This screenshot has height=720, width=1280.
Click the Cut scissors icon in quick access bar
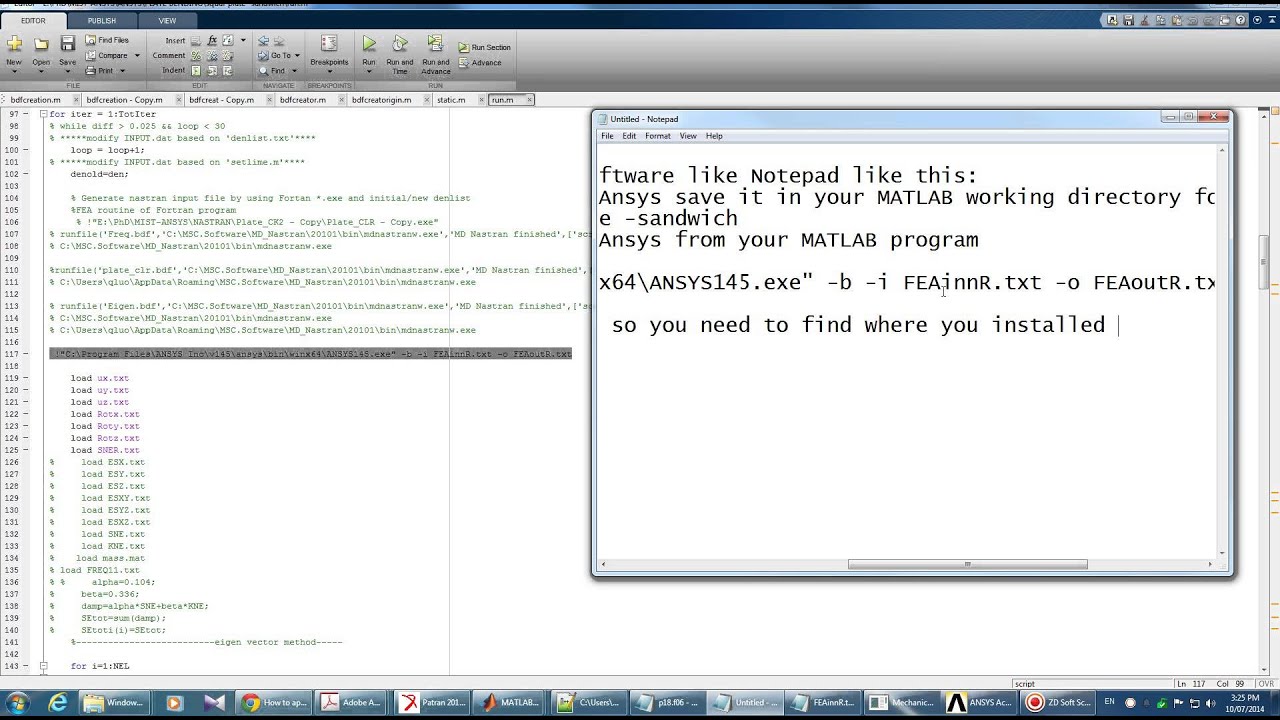1144,20
